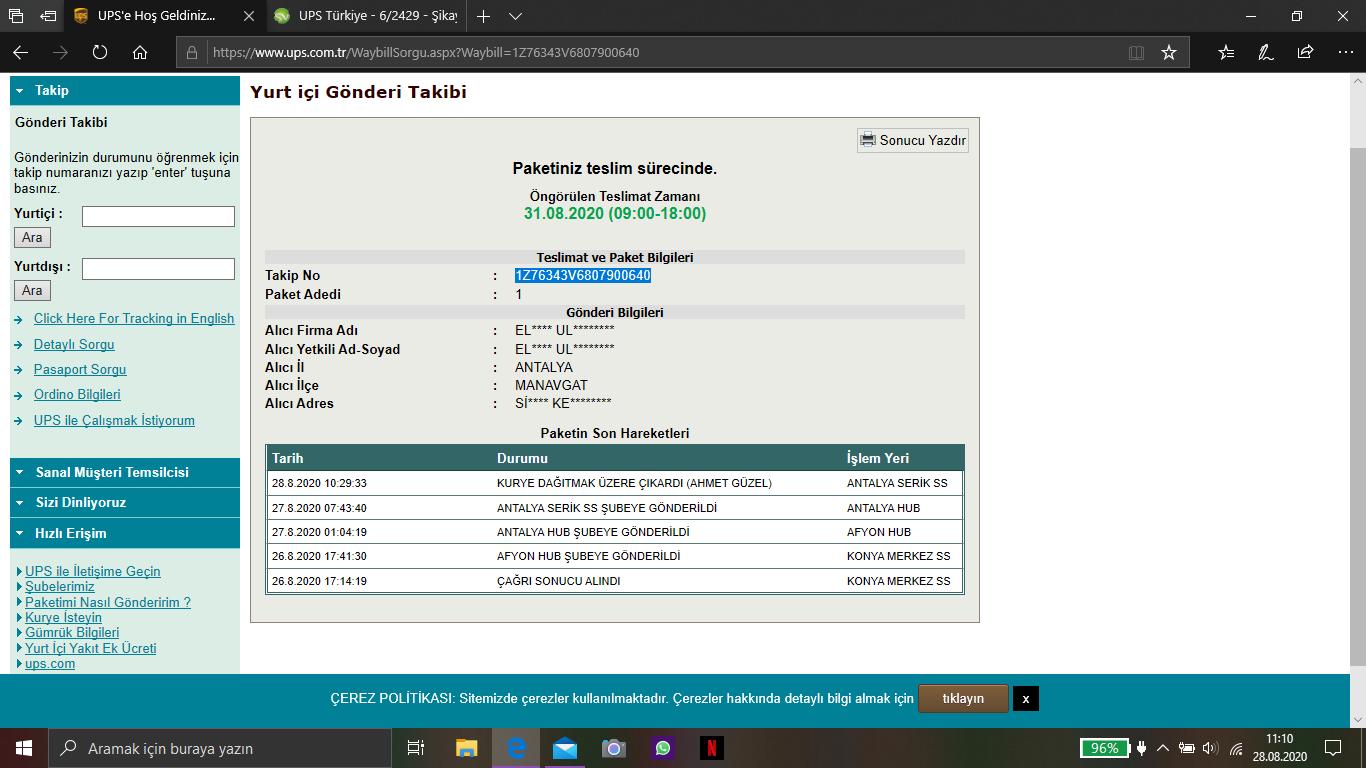The width and height of the screenshot is (1366, 768).
Task: Click the Edge back navigation arrow
Action: (20, 52)
